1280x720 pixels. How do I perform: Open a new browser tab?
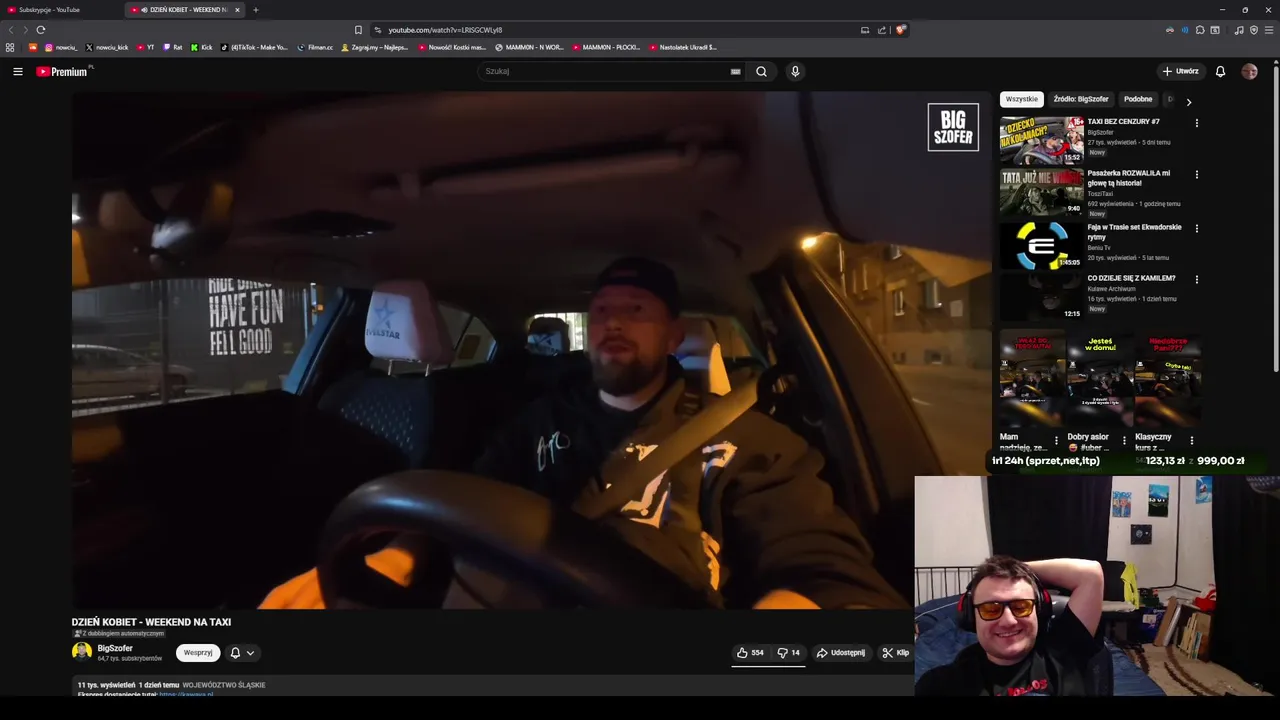pyautogui.click(x=256, y=10)
